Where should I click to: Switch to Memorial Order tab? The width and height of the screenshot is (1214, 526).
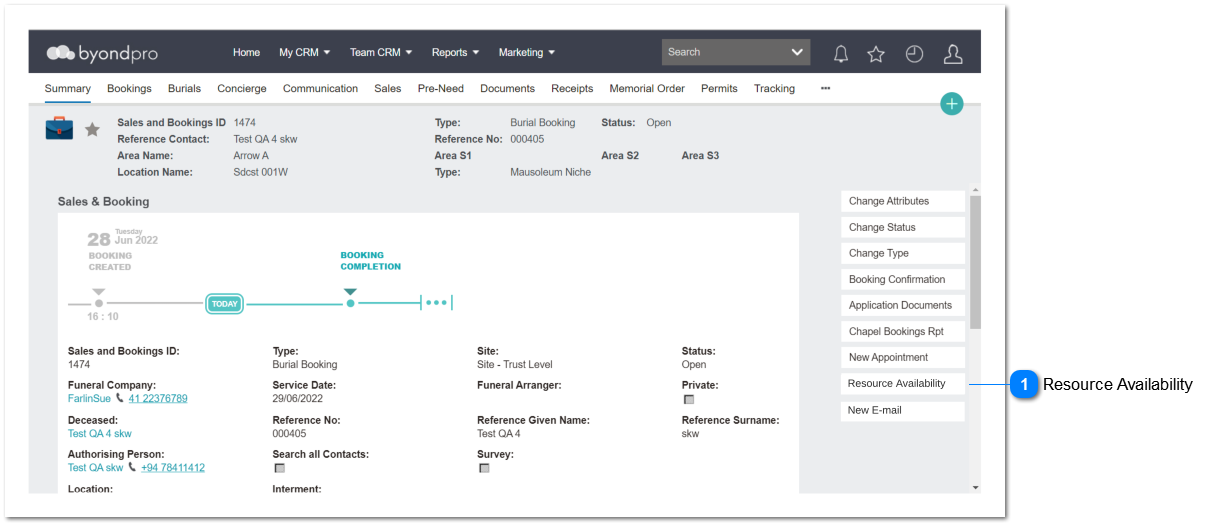pyautogui.click(x=647, y=88)
